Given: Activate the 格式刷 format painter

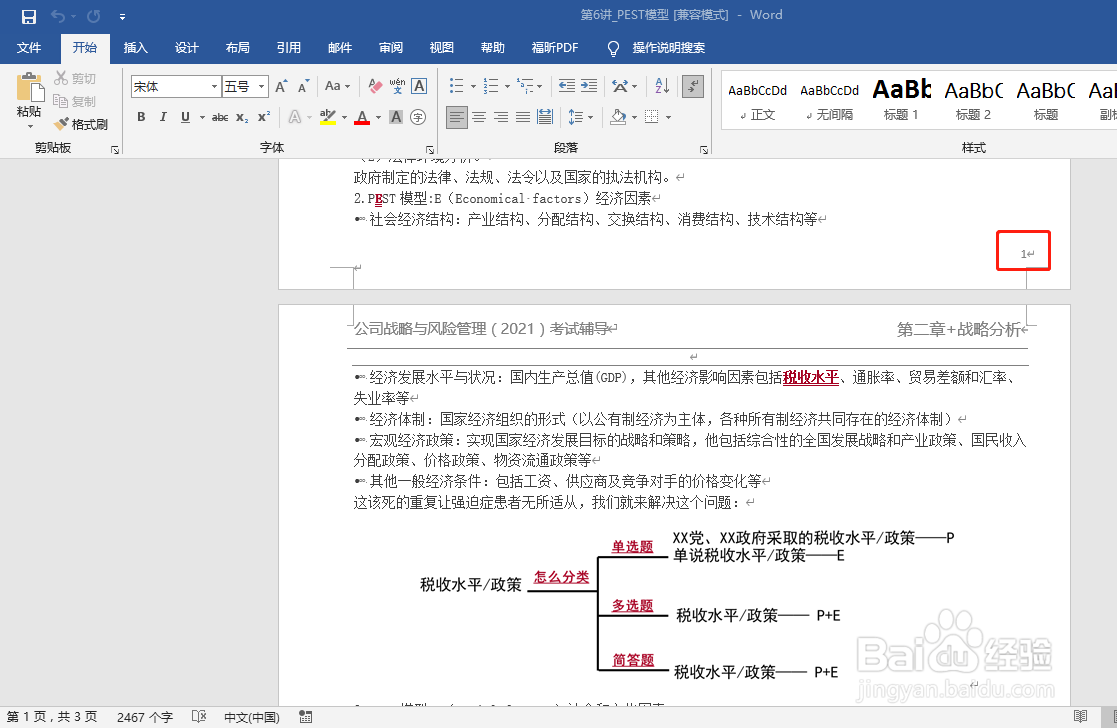Looking at the screenshot, I should [81, 124].
